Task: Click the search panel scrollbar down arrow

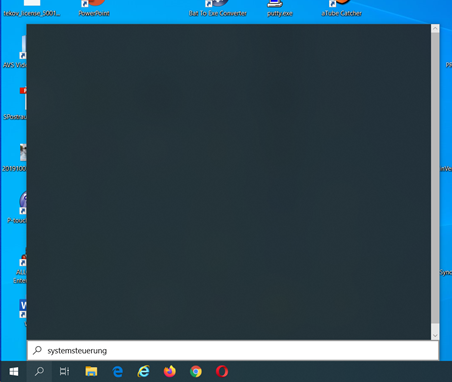Action: 435,336
